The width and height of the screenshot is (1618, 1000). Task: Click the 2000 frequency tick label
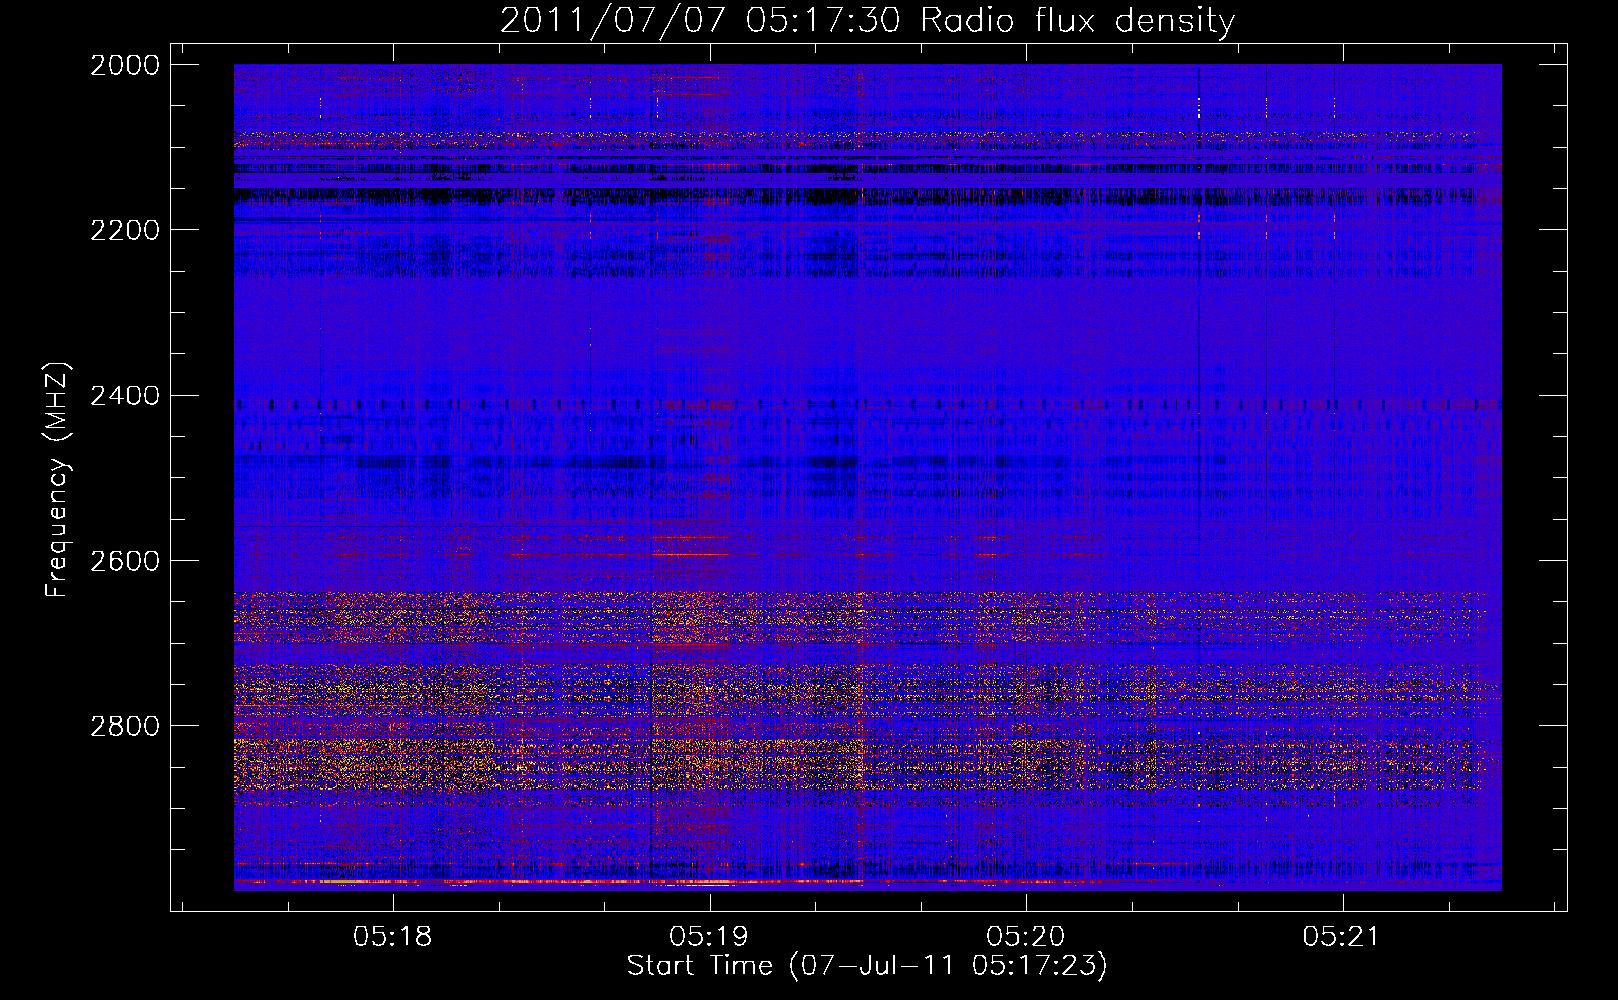(124, 65)
